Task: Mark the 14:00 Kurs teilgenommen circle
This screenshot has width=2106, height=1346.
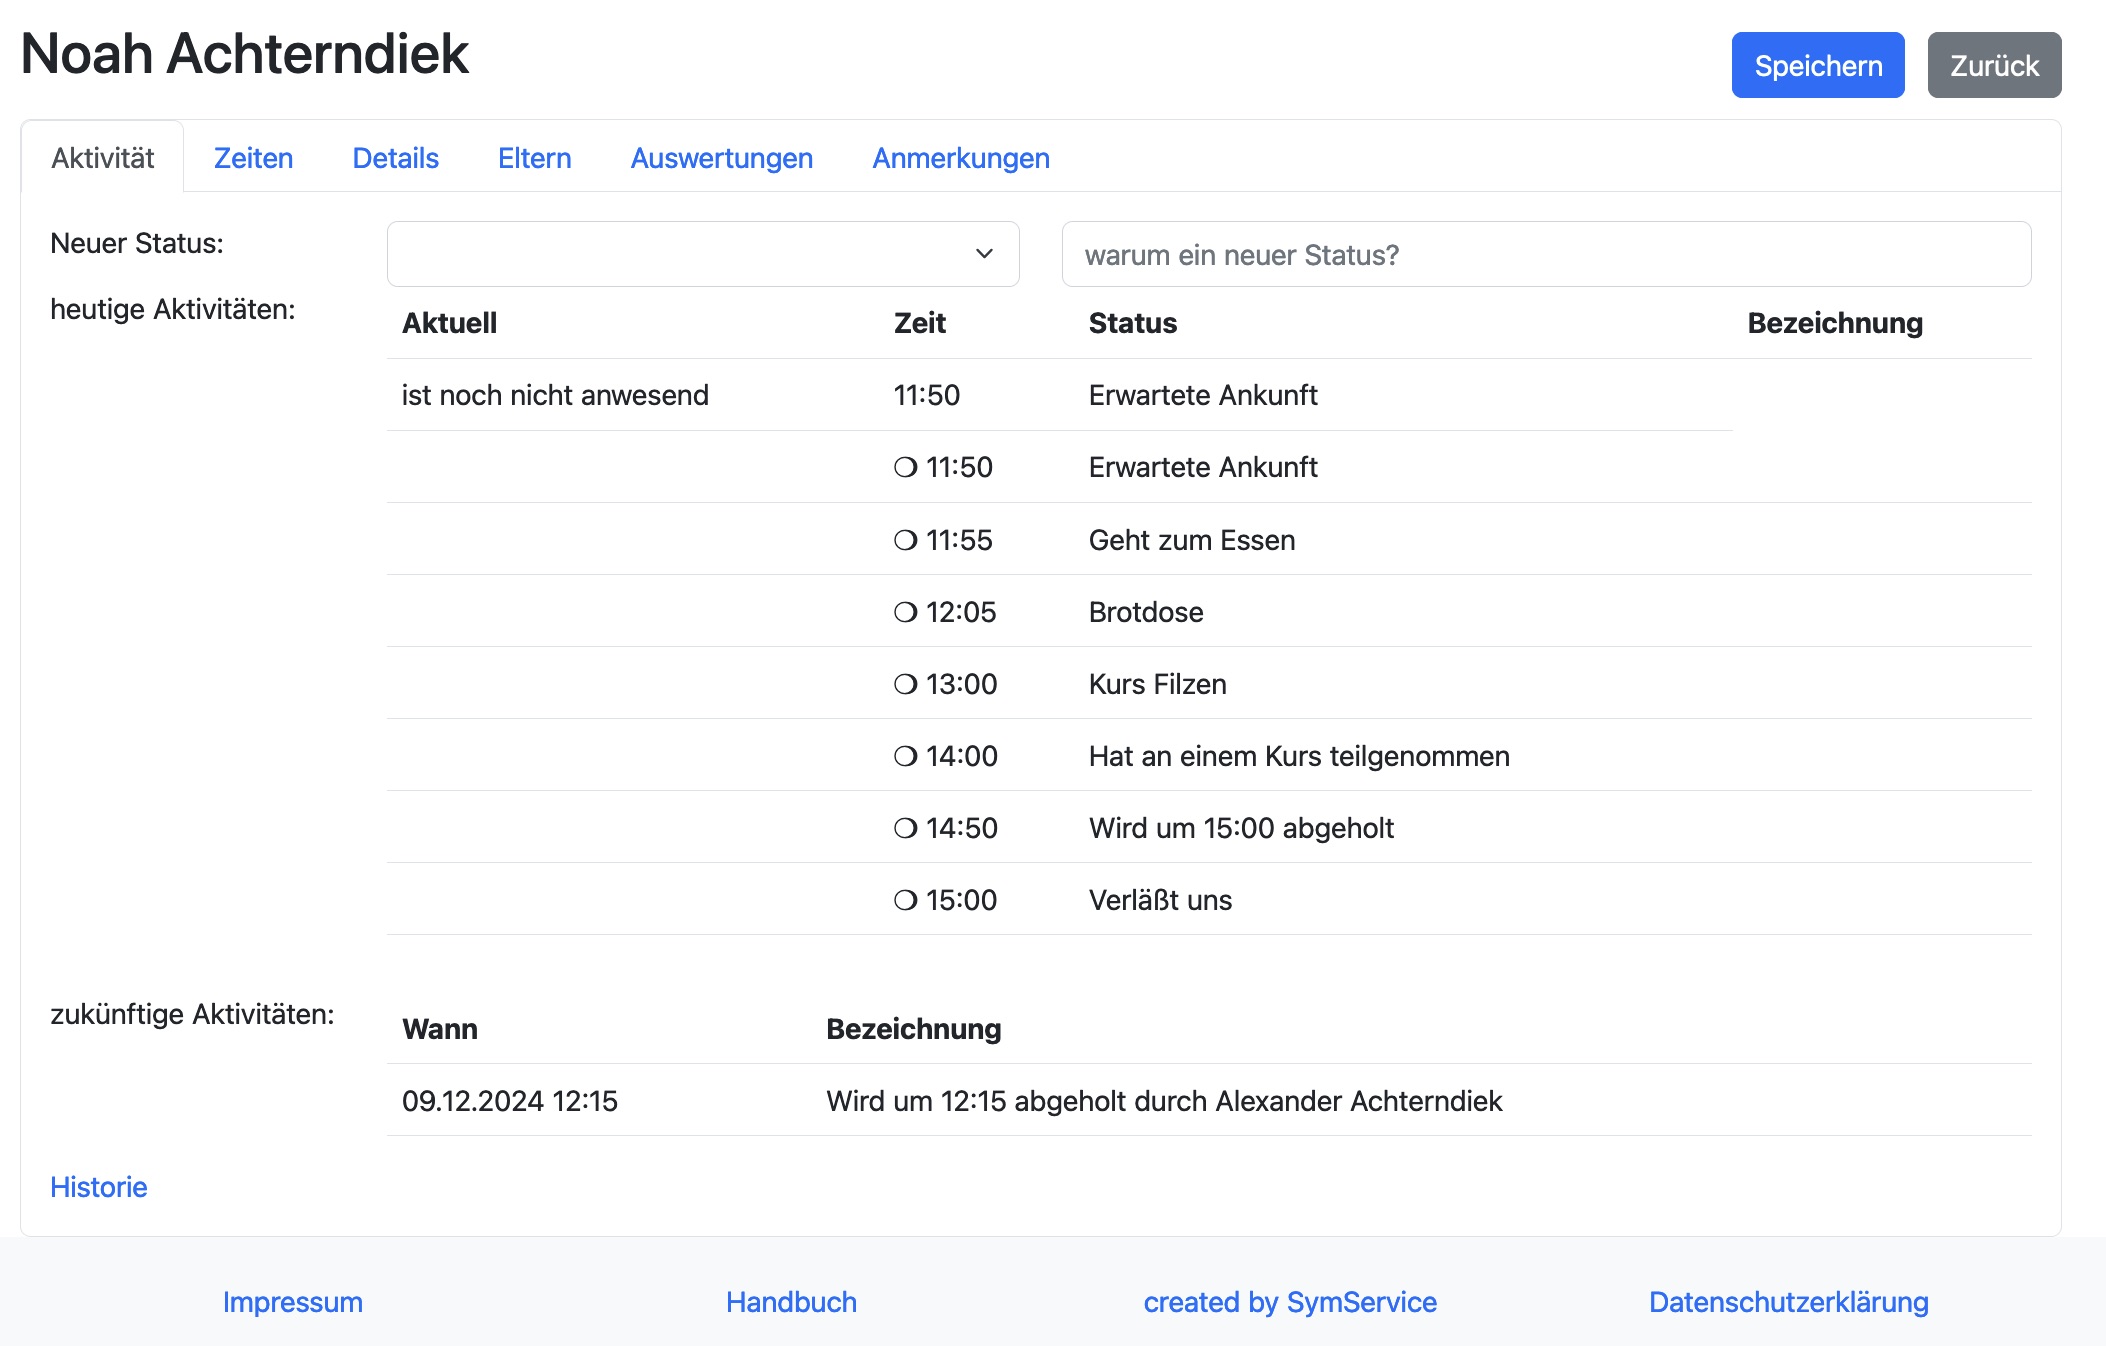Action: (x=906, y=755)
